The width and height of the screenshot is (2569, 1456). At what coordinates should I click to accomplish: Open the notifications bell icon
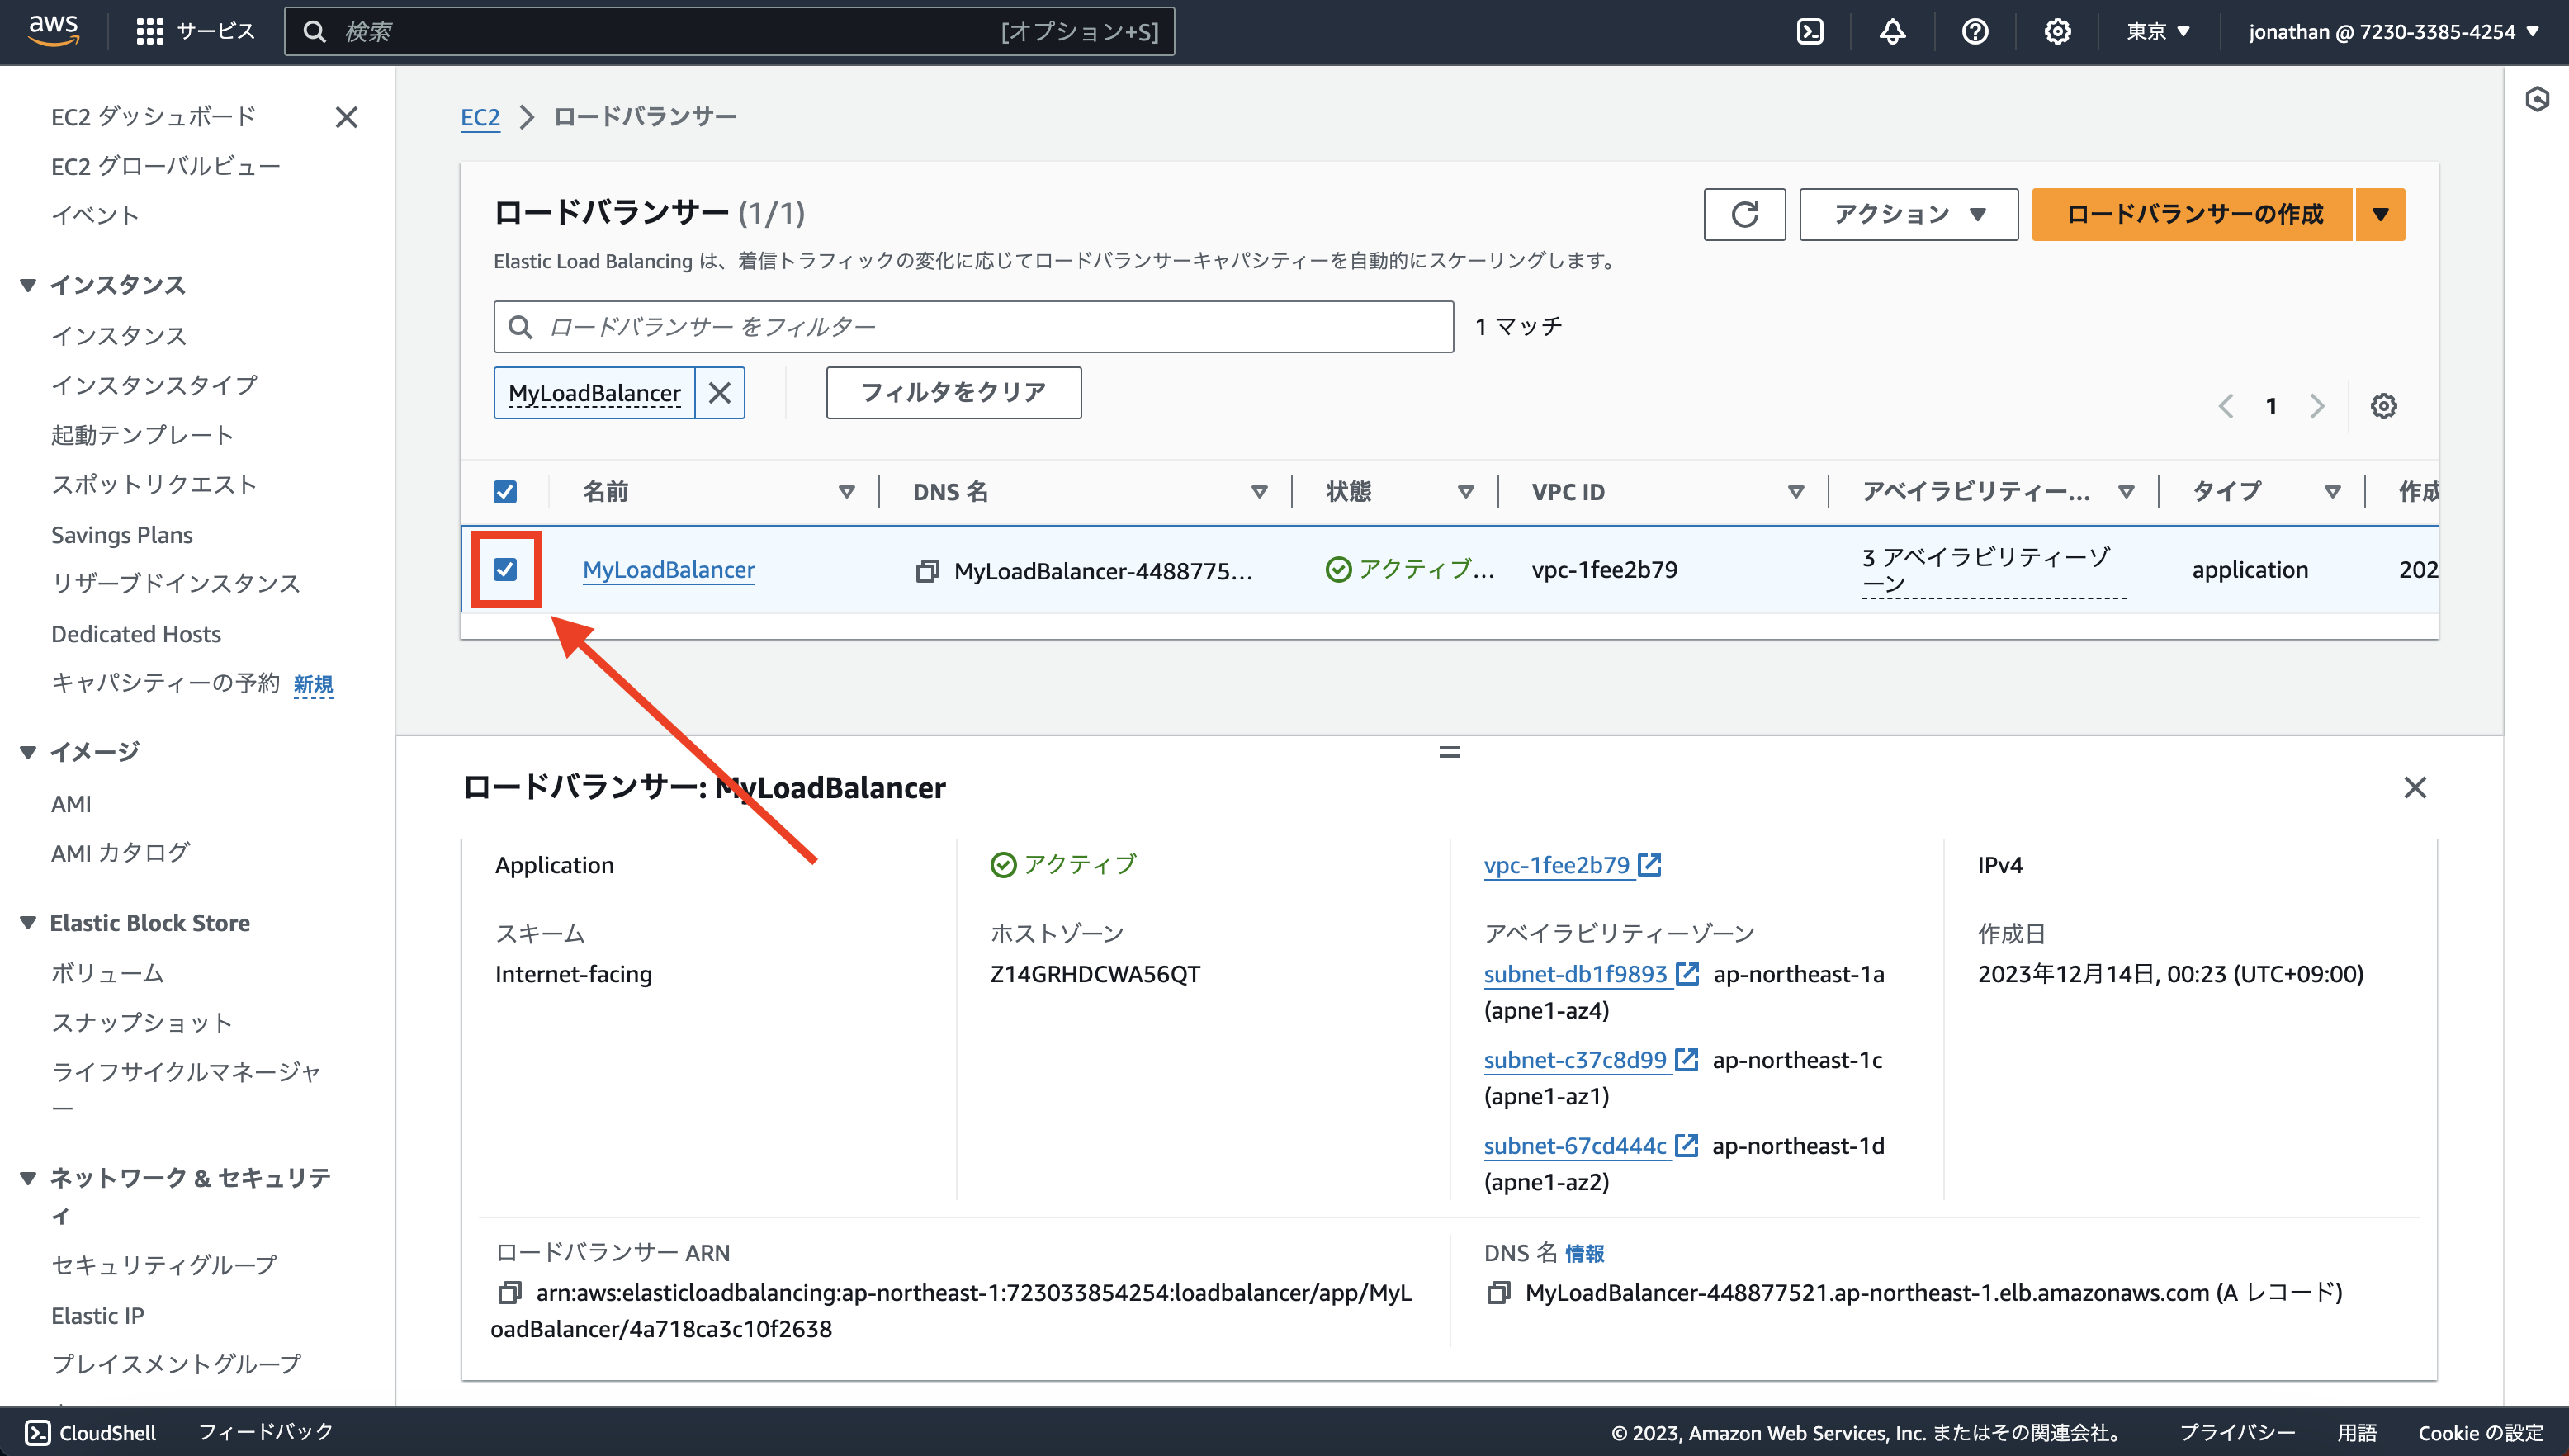coord(1892,31)
